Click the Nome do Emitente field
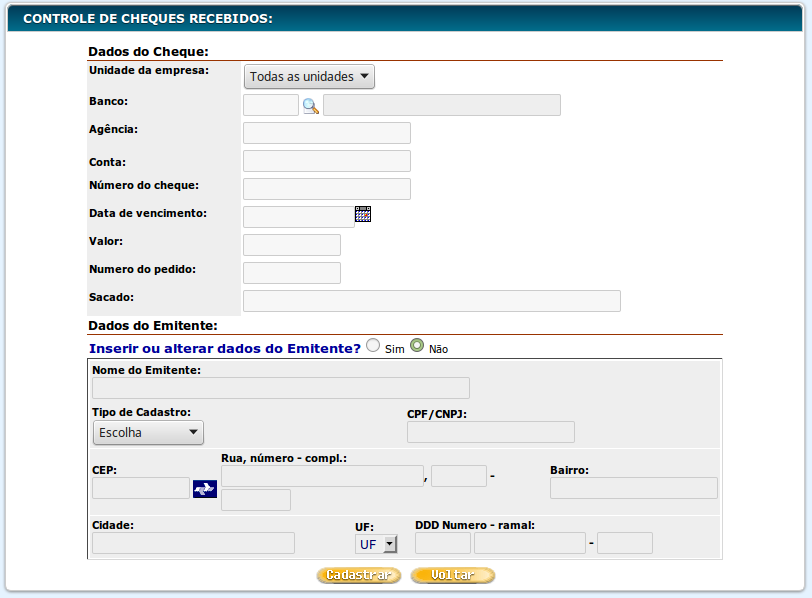 [280, 388]
